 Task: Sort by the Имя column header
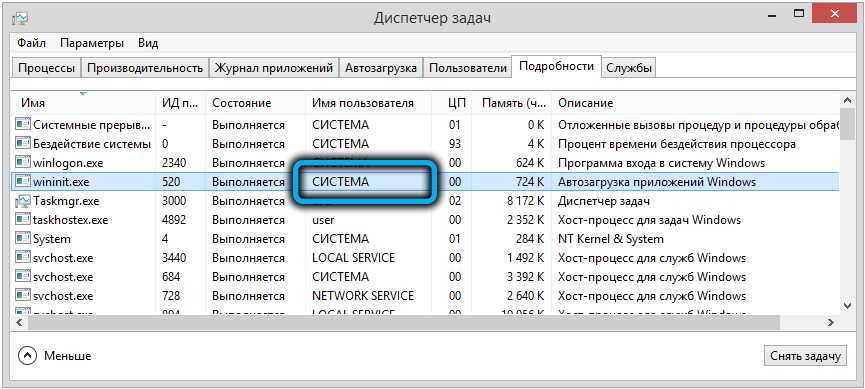(x=84, y=103)
